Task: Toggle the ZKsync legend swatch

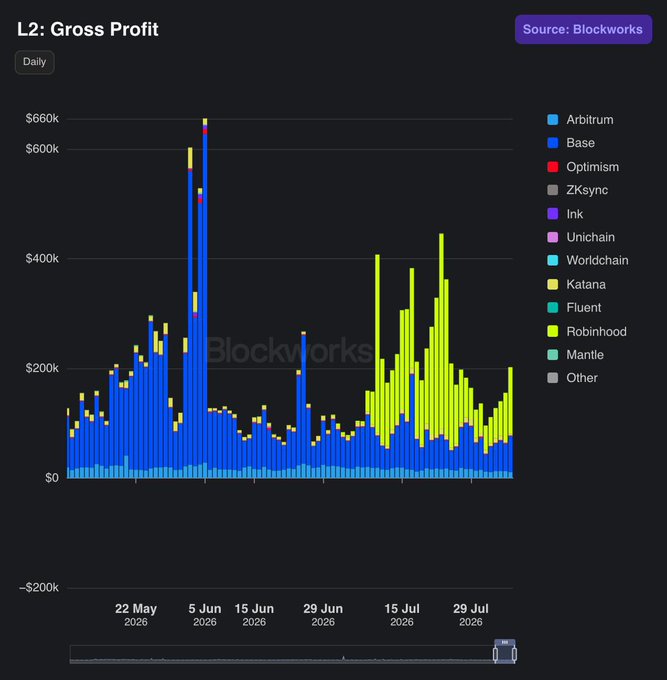Action: (553, 190)
